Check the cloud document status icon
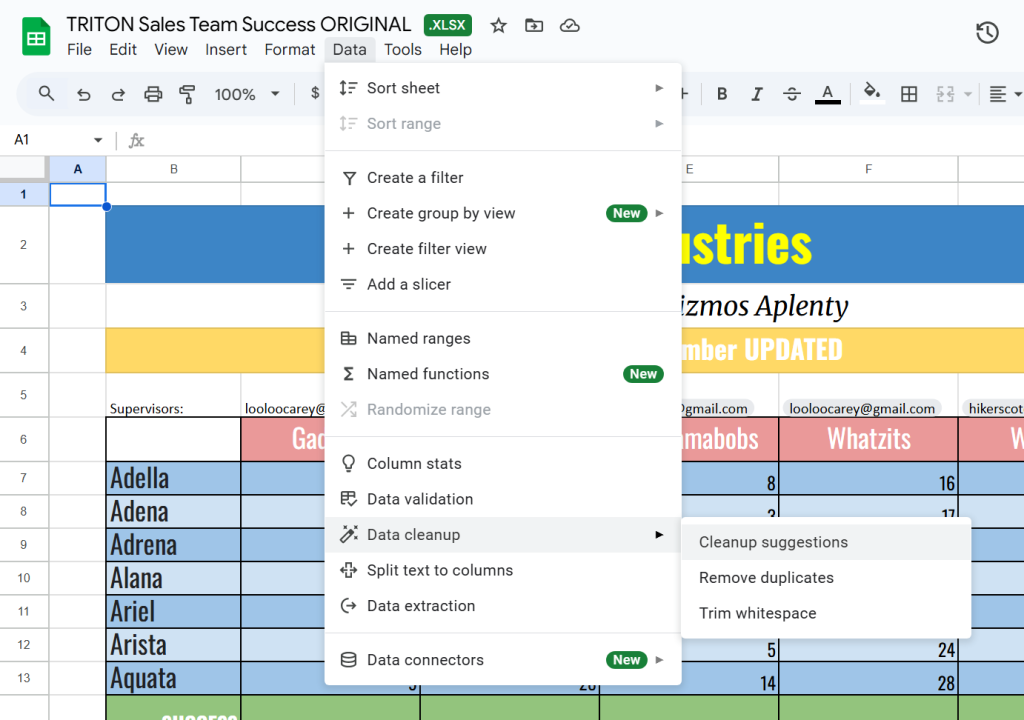 pyautogui.click(x=569, y=25)
